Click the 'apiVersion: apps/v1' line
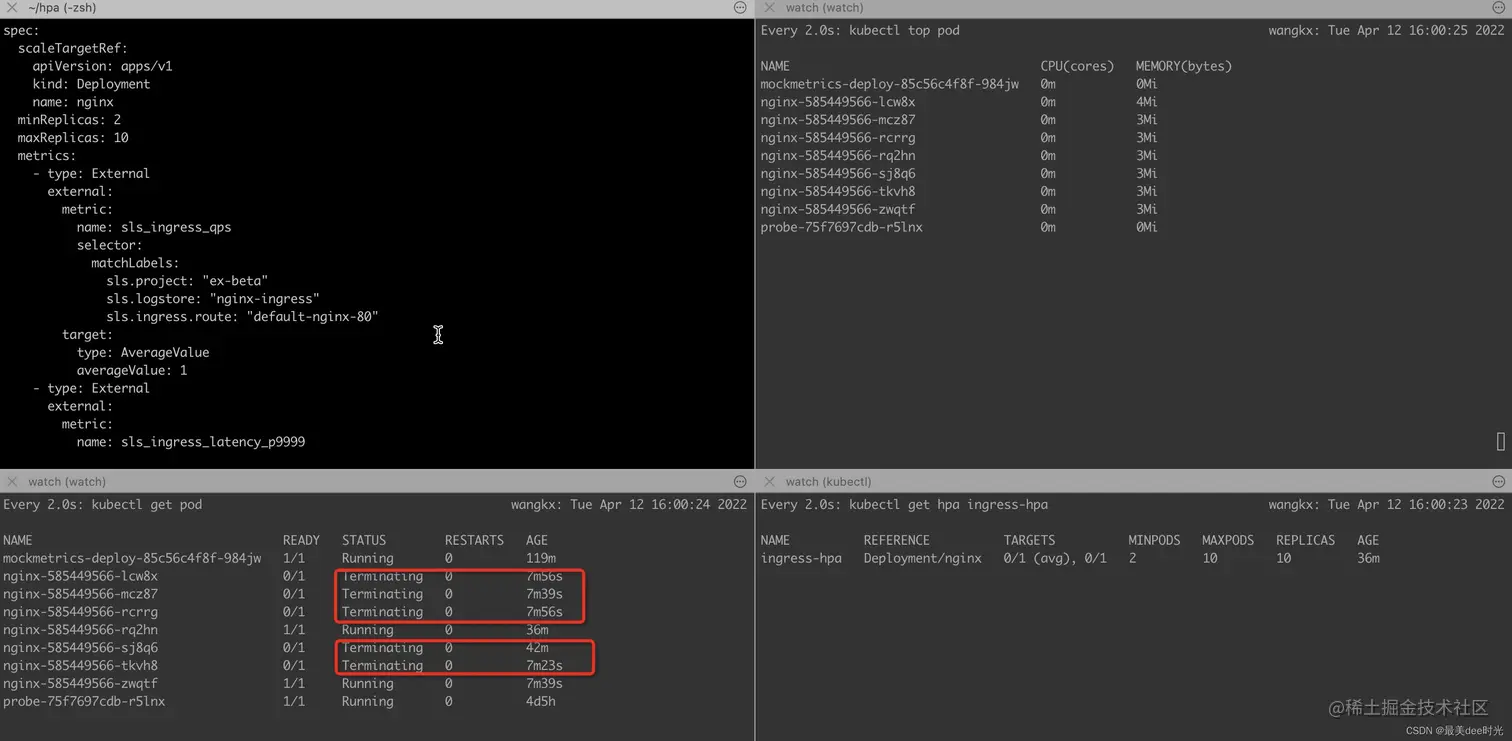 102,66
